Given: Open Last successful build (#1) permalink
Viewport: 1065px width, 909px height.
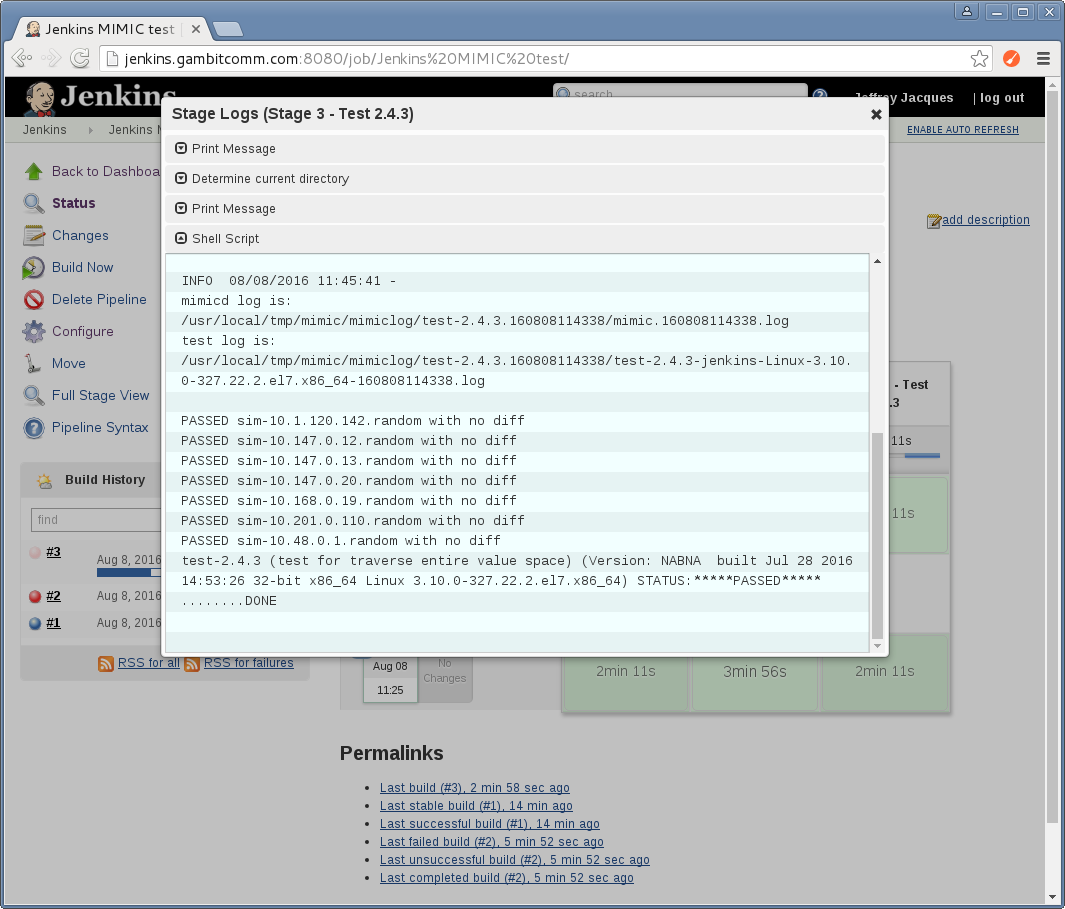Looking at the screenshot, I should 490,823.
